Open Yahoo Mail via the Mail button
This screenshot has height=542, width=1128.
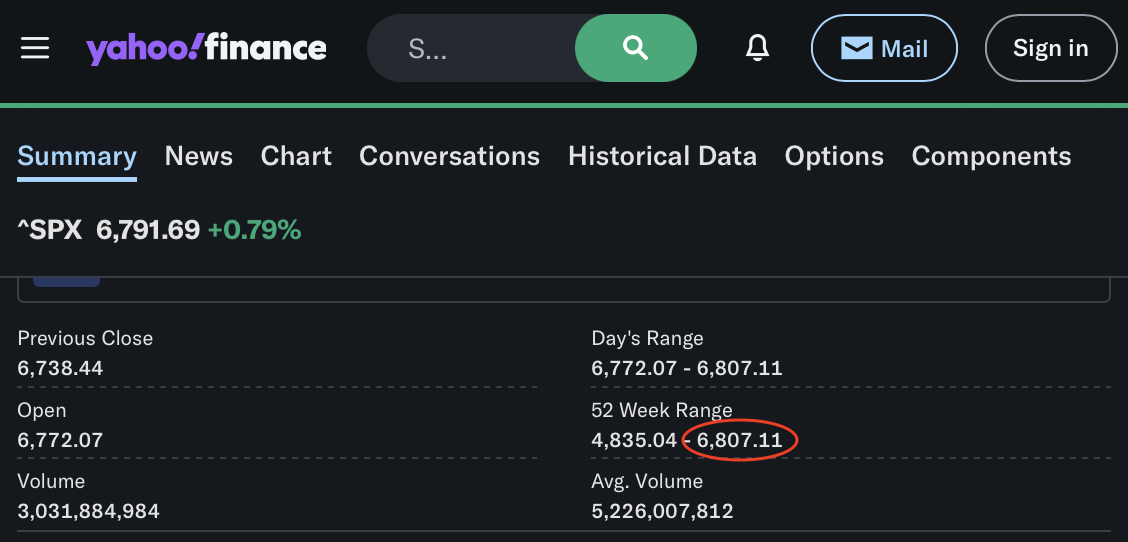[884, 48]
